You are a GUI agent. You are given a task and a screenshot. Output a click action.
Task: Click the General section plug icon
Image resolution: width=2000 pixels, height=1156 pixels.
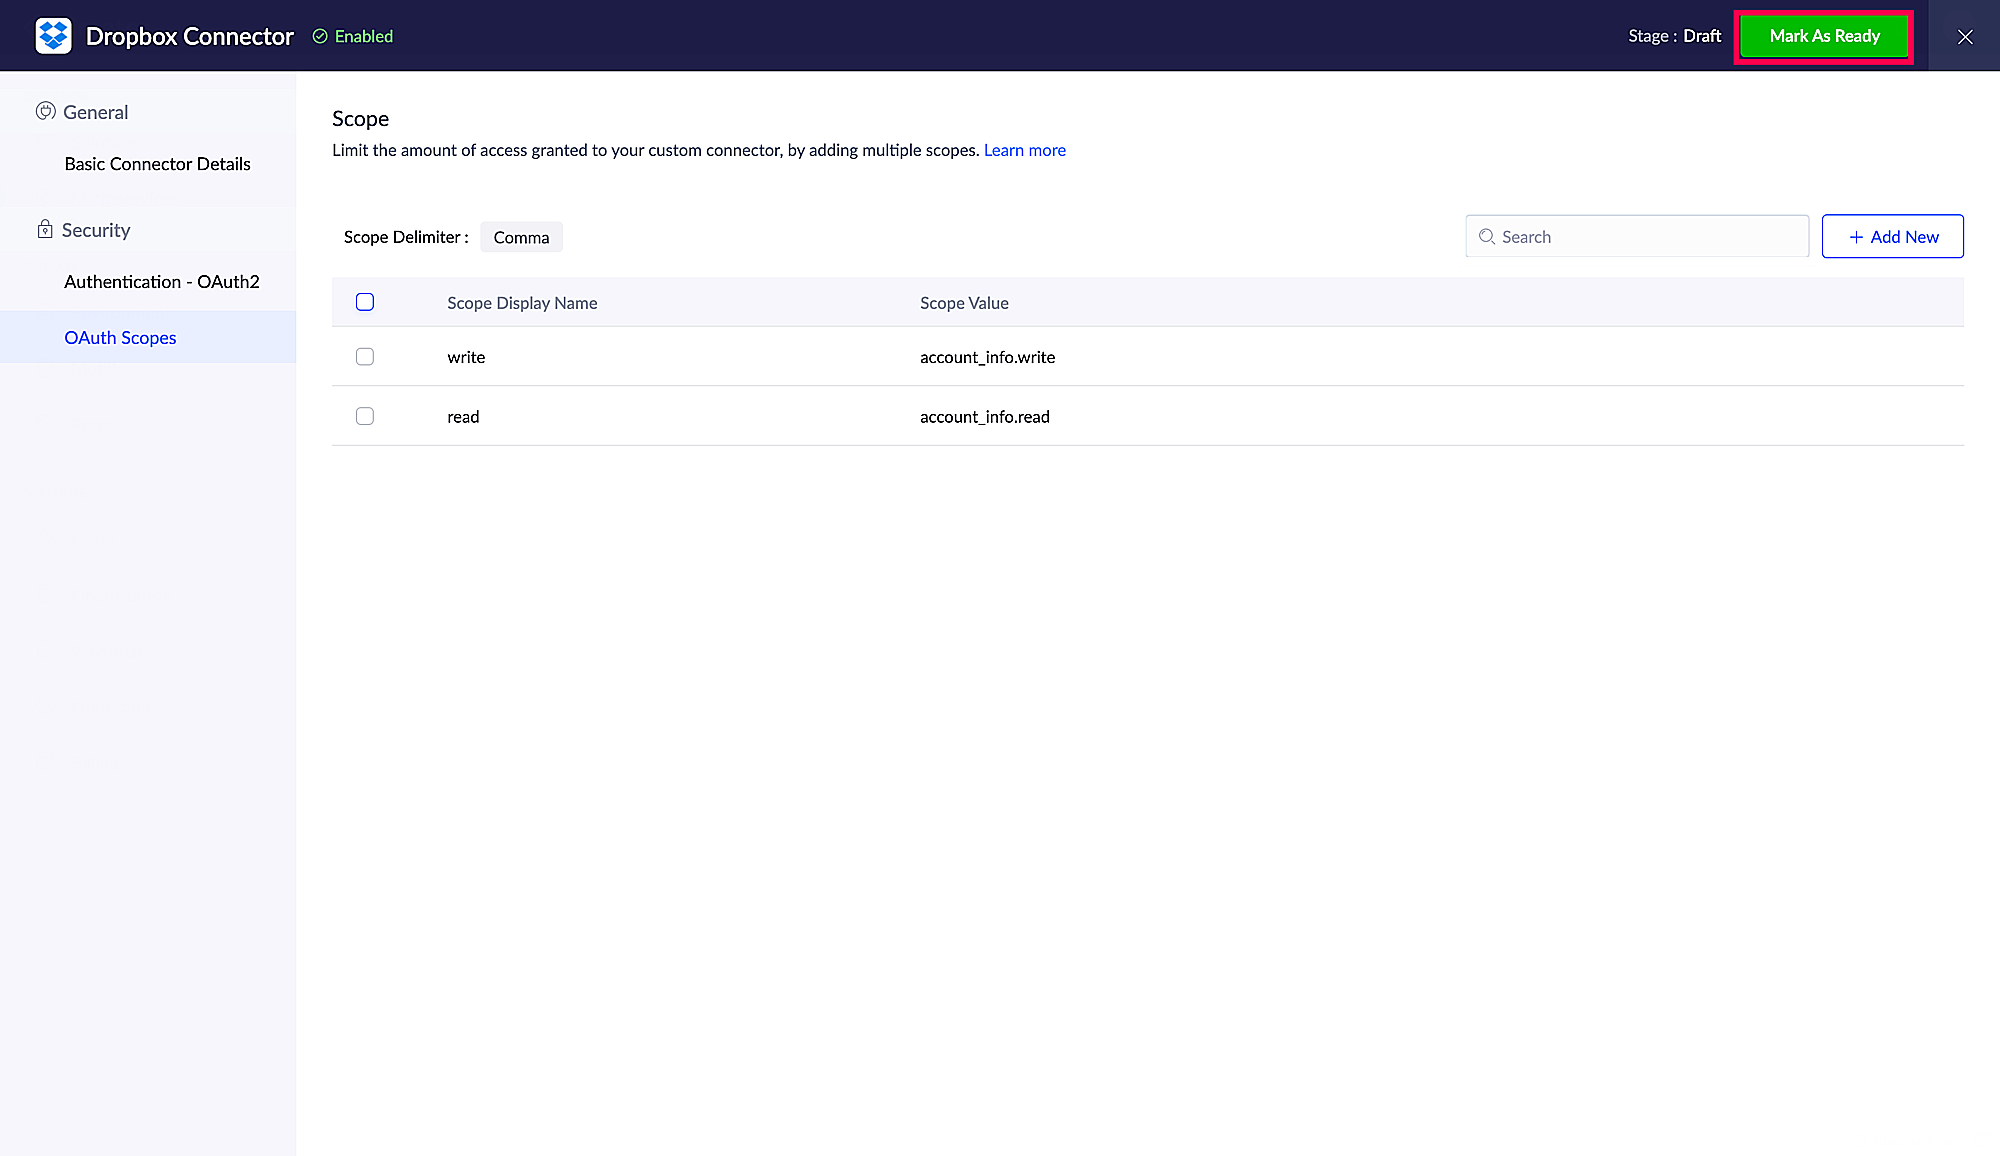tap(45, 111)
